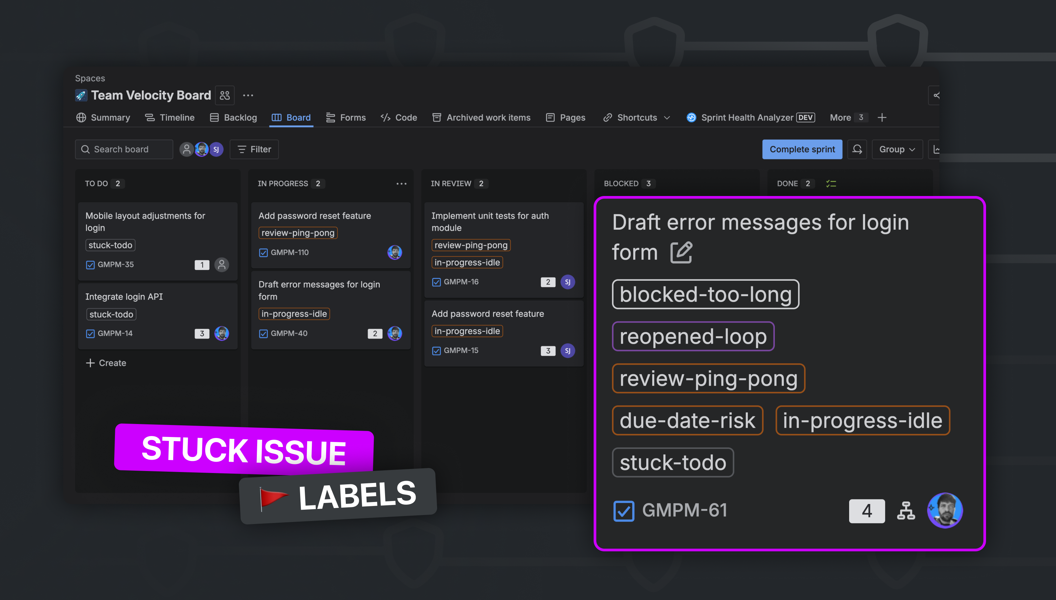Open the Timeline tab
The image size is (1056, 600).
click(x=169, y=118)
